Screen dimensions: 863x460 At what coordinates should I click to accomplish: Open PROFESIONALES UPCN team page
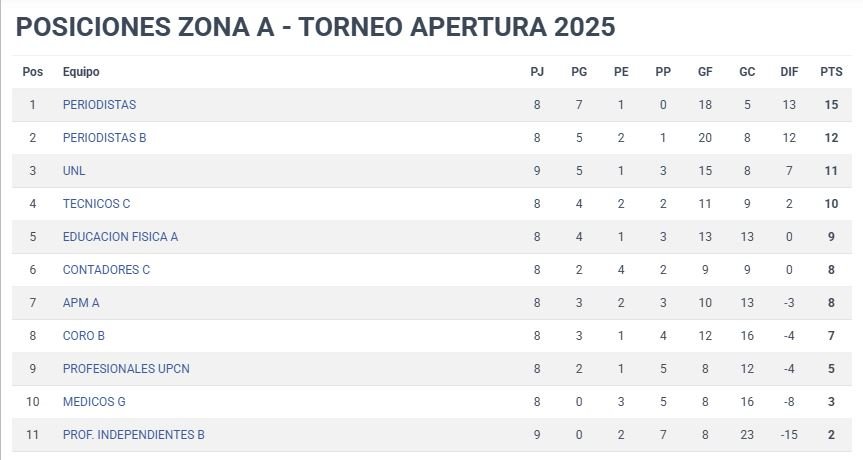(x=126, y=369)
